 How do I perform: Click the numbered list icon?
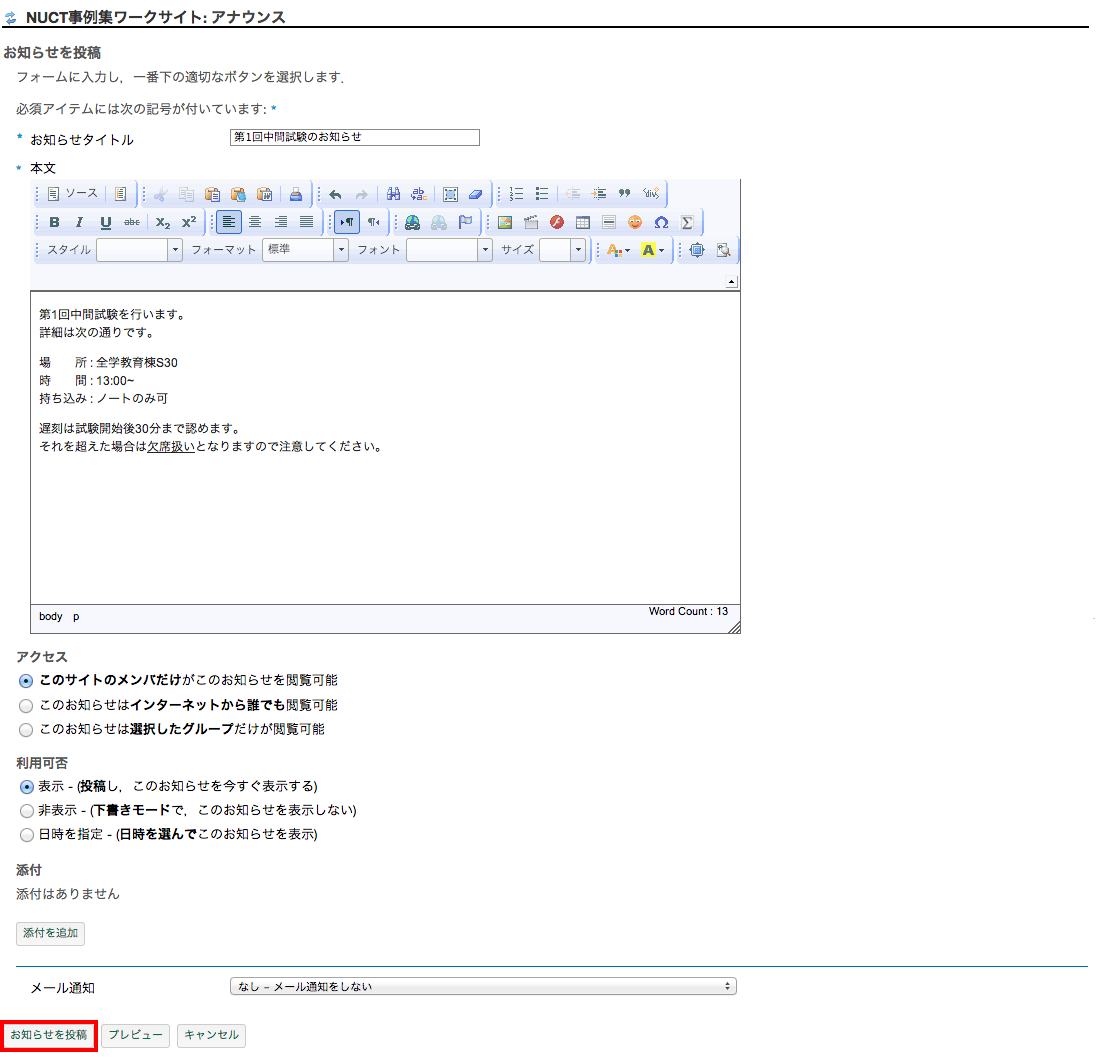click(x=516, y=194)
